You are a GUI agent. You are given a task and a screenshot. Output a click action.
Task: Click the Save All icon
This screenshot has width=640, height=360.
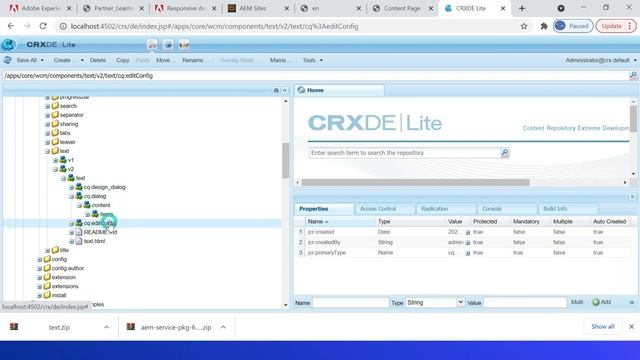pos(8,60)
